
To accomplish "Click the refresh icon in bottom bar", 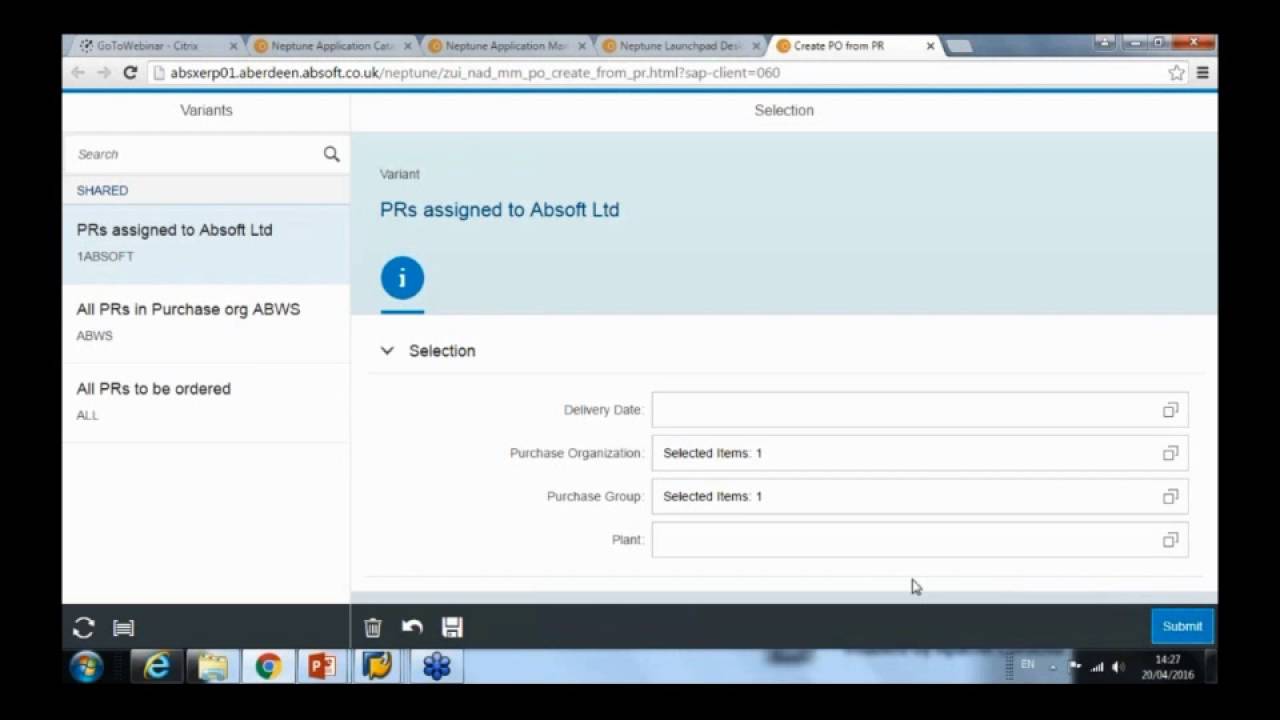I will (84, 628).
